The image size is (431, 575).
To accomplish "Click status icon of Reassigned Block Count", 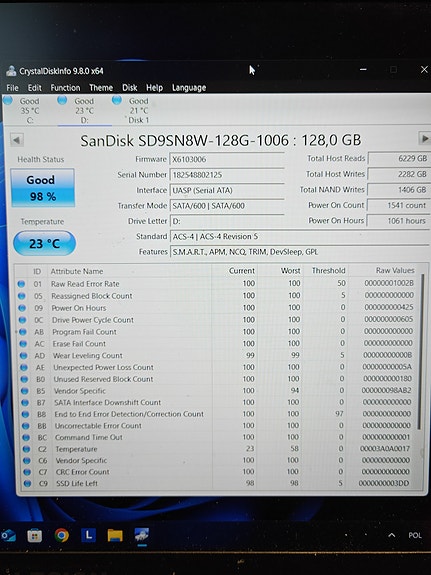I will (x=22, y=296).
